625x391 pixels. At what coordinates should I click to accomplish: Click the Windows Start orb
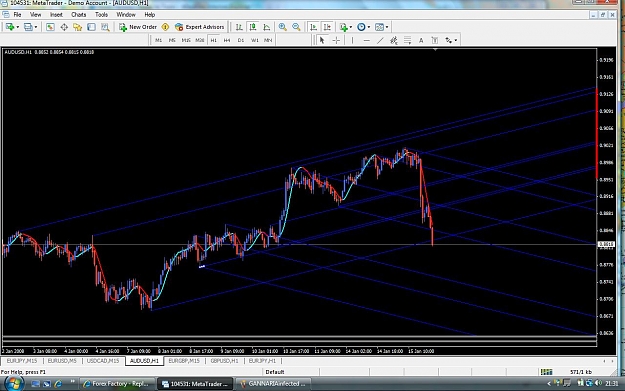(14, 383)
